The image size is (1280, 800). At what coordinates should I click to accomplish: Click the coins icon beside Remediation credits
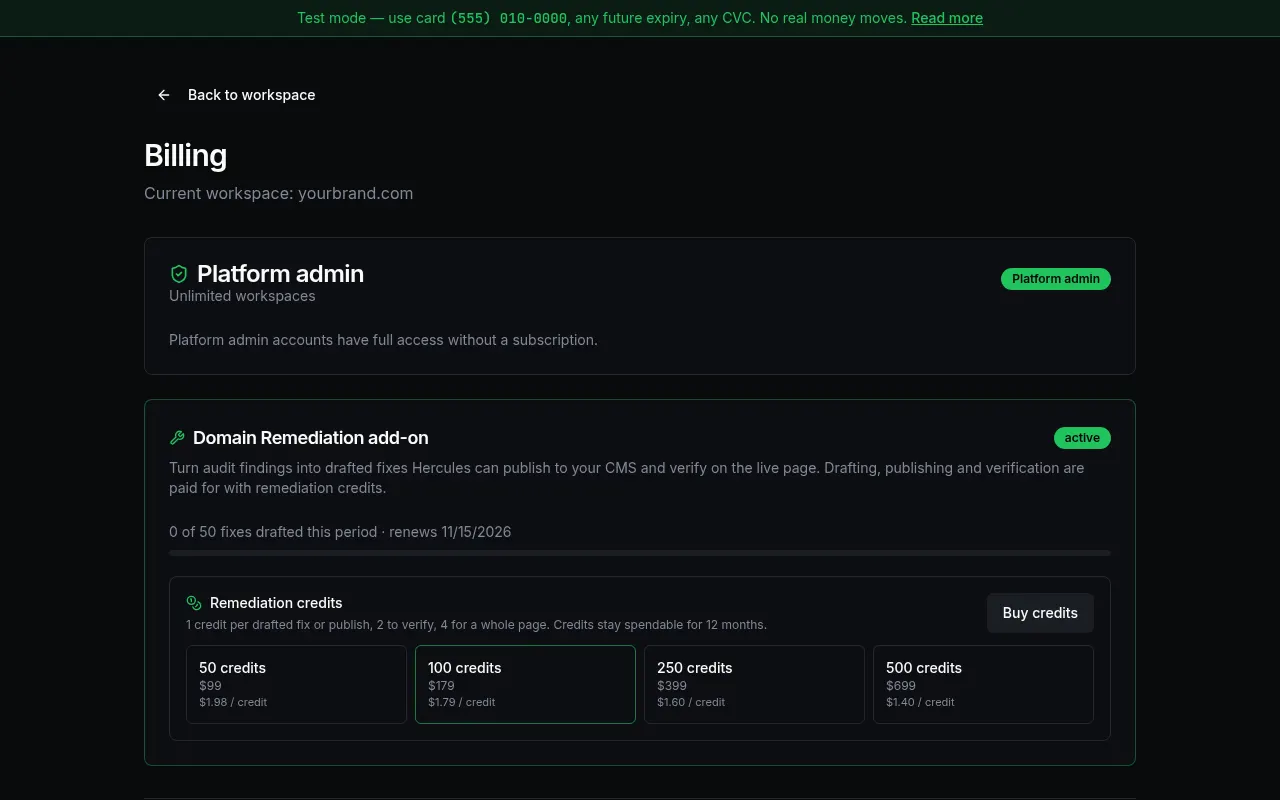[x=194, y=603]
